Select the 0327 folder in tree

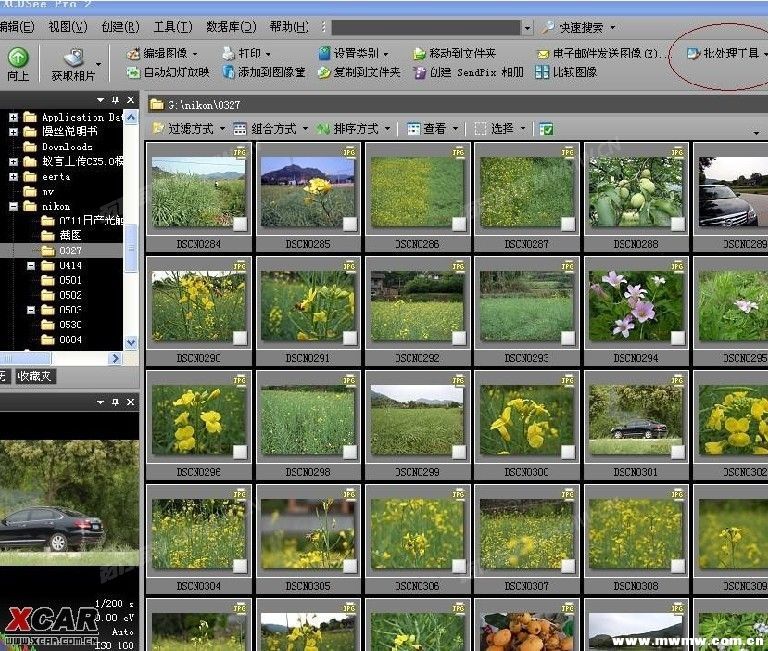[x=62, y=251]
